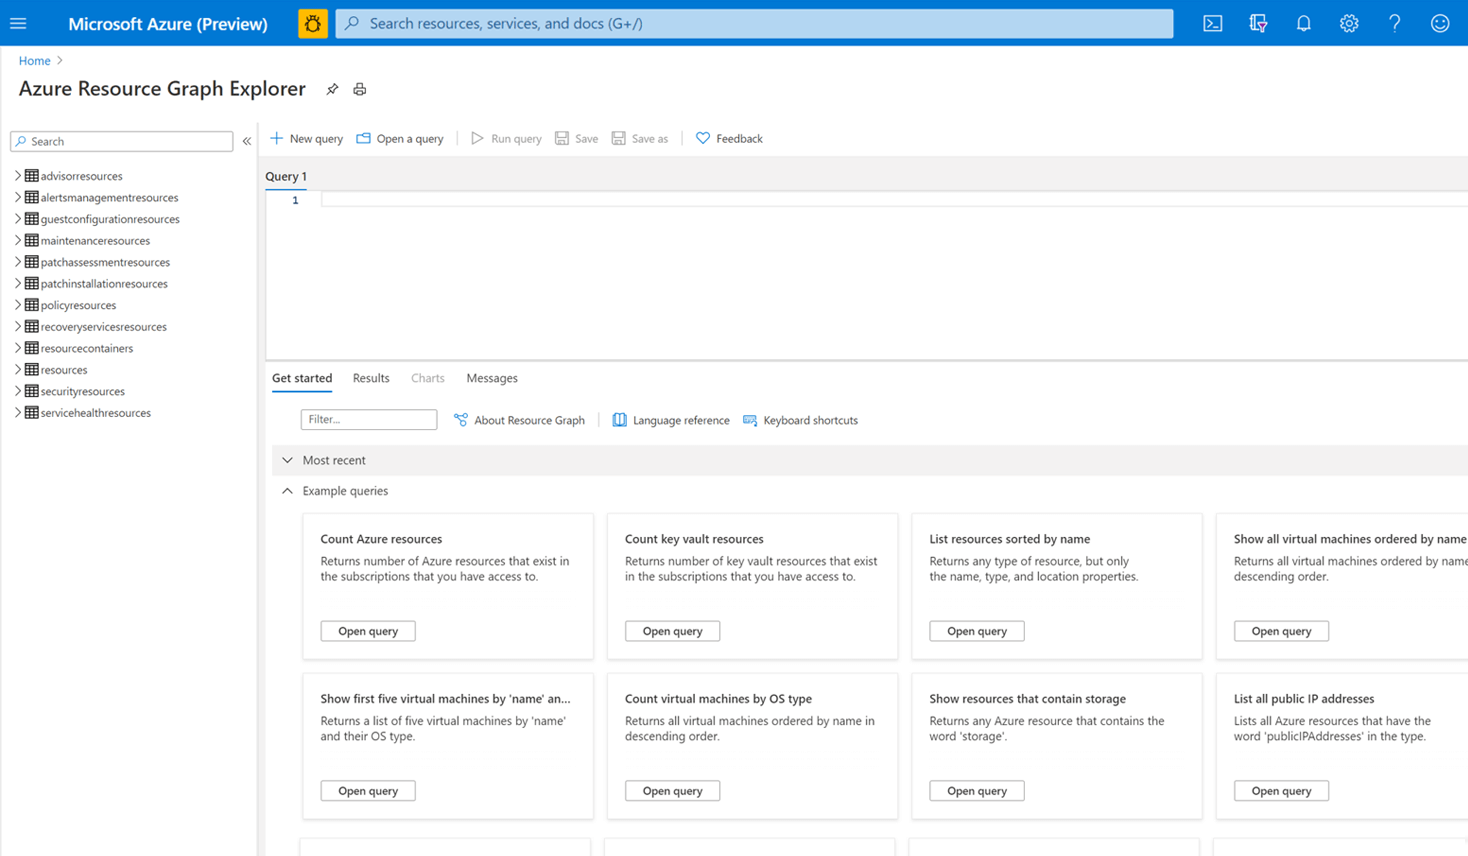This screenshot has width=1468, height=856.
Task: Switch to the Messages tab
Action: (491, 378)
